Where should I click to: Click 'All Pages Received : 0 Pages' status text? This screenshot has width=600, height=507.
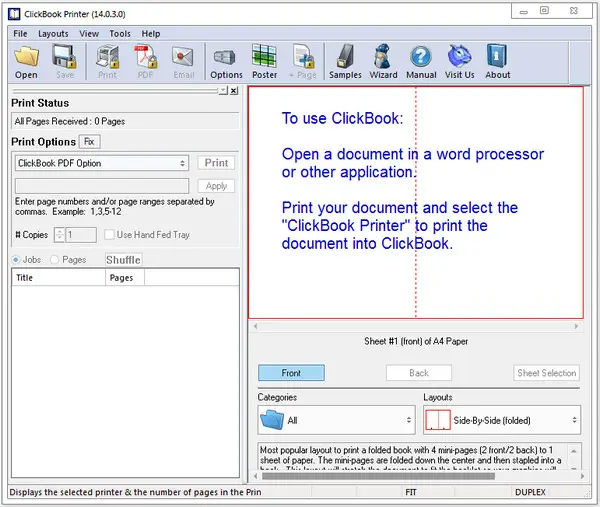point(70,121)
